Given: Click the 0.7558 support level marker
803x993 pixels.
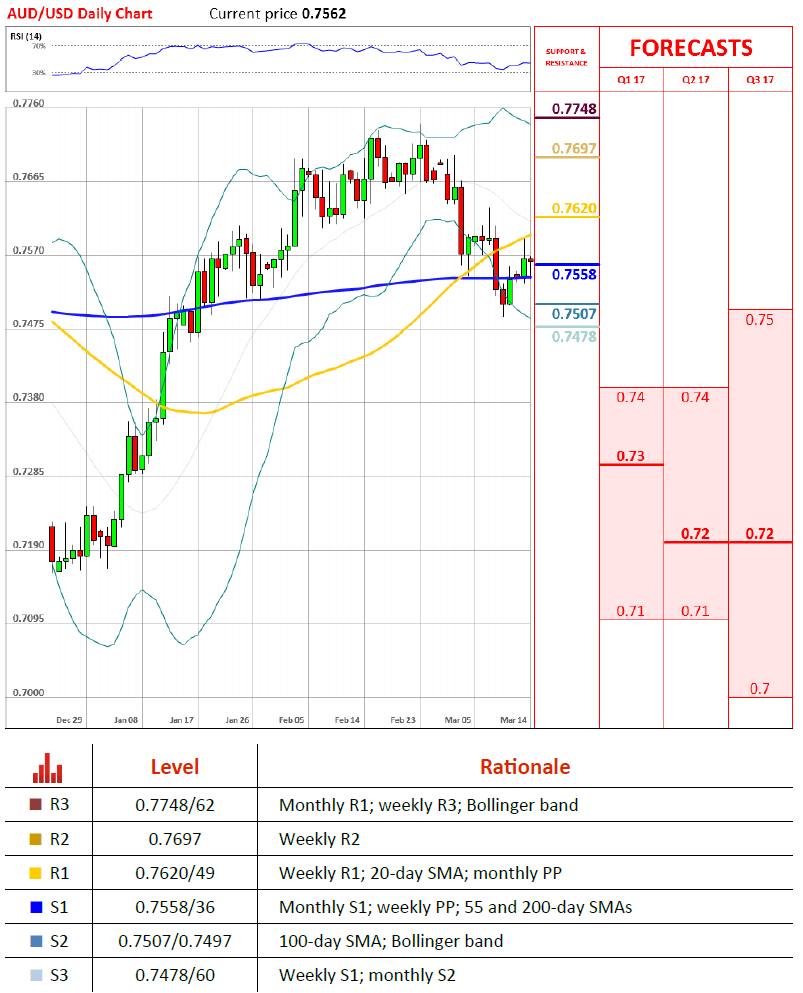Looking at the screenshot, I should point(574,274).
